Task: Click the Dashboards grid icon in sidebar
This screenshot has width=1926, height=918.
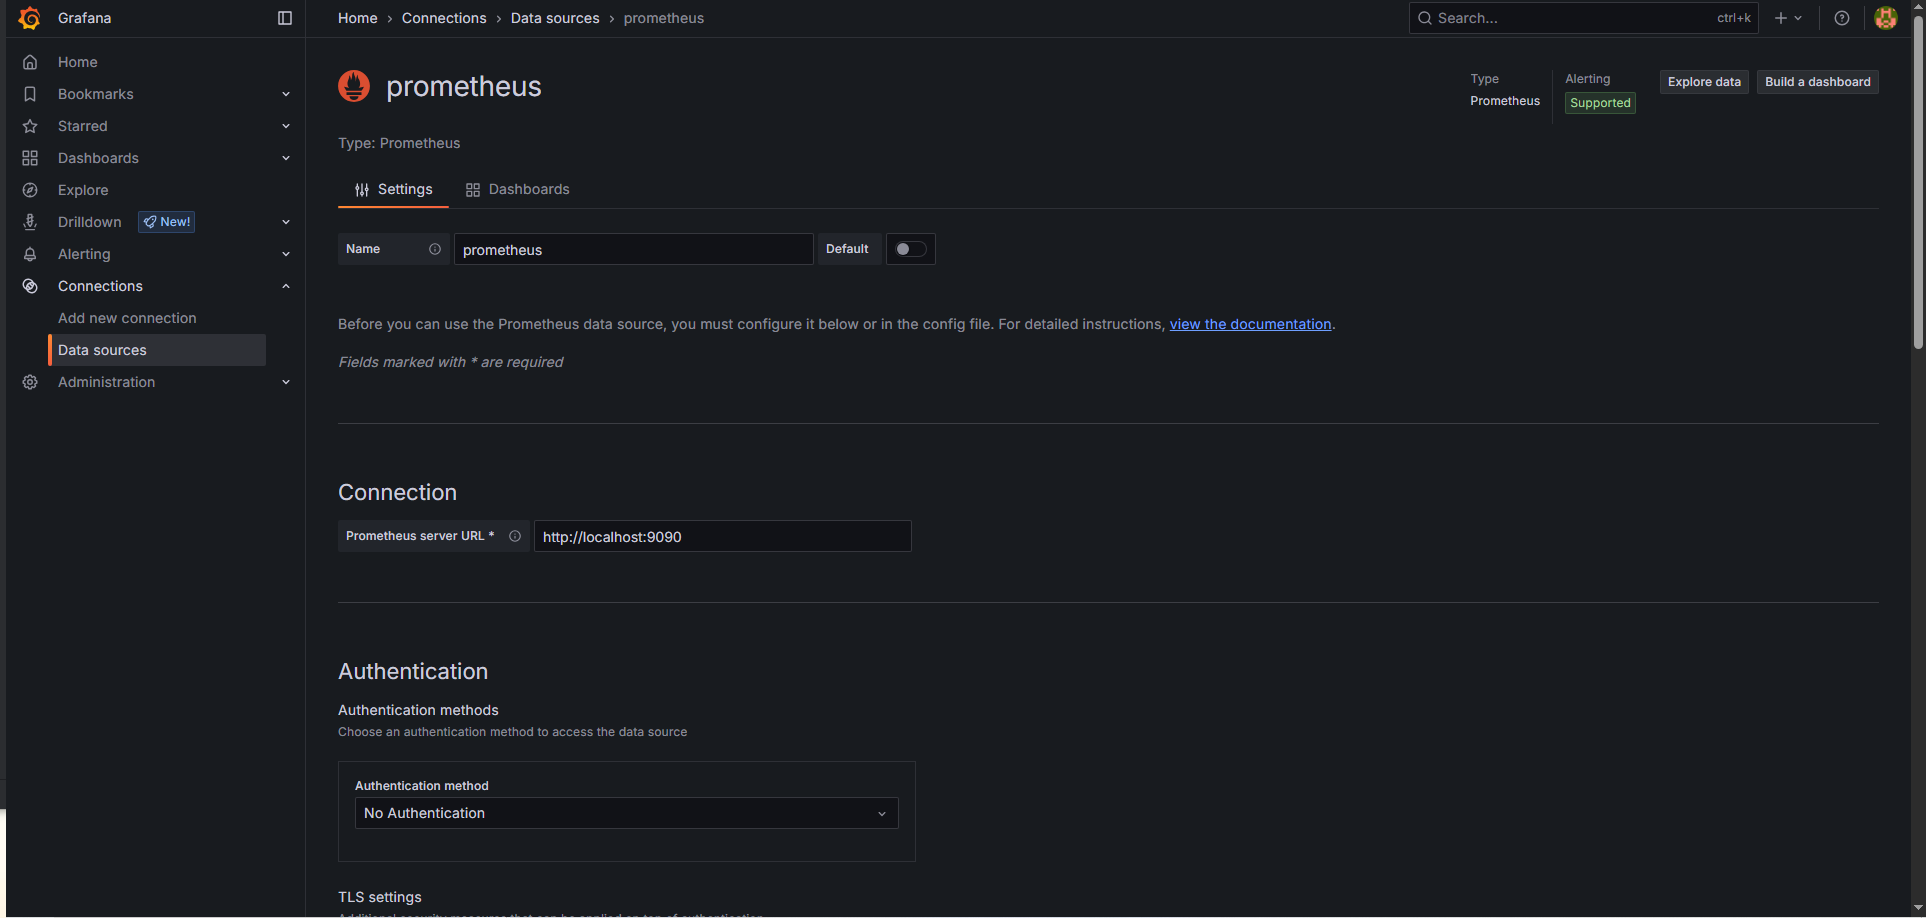Action: [x=30, y=158]
